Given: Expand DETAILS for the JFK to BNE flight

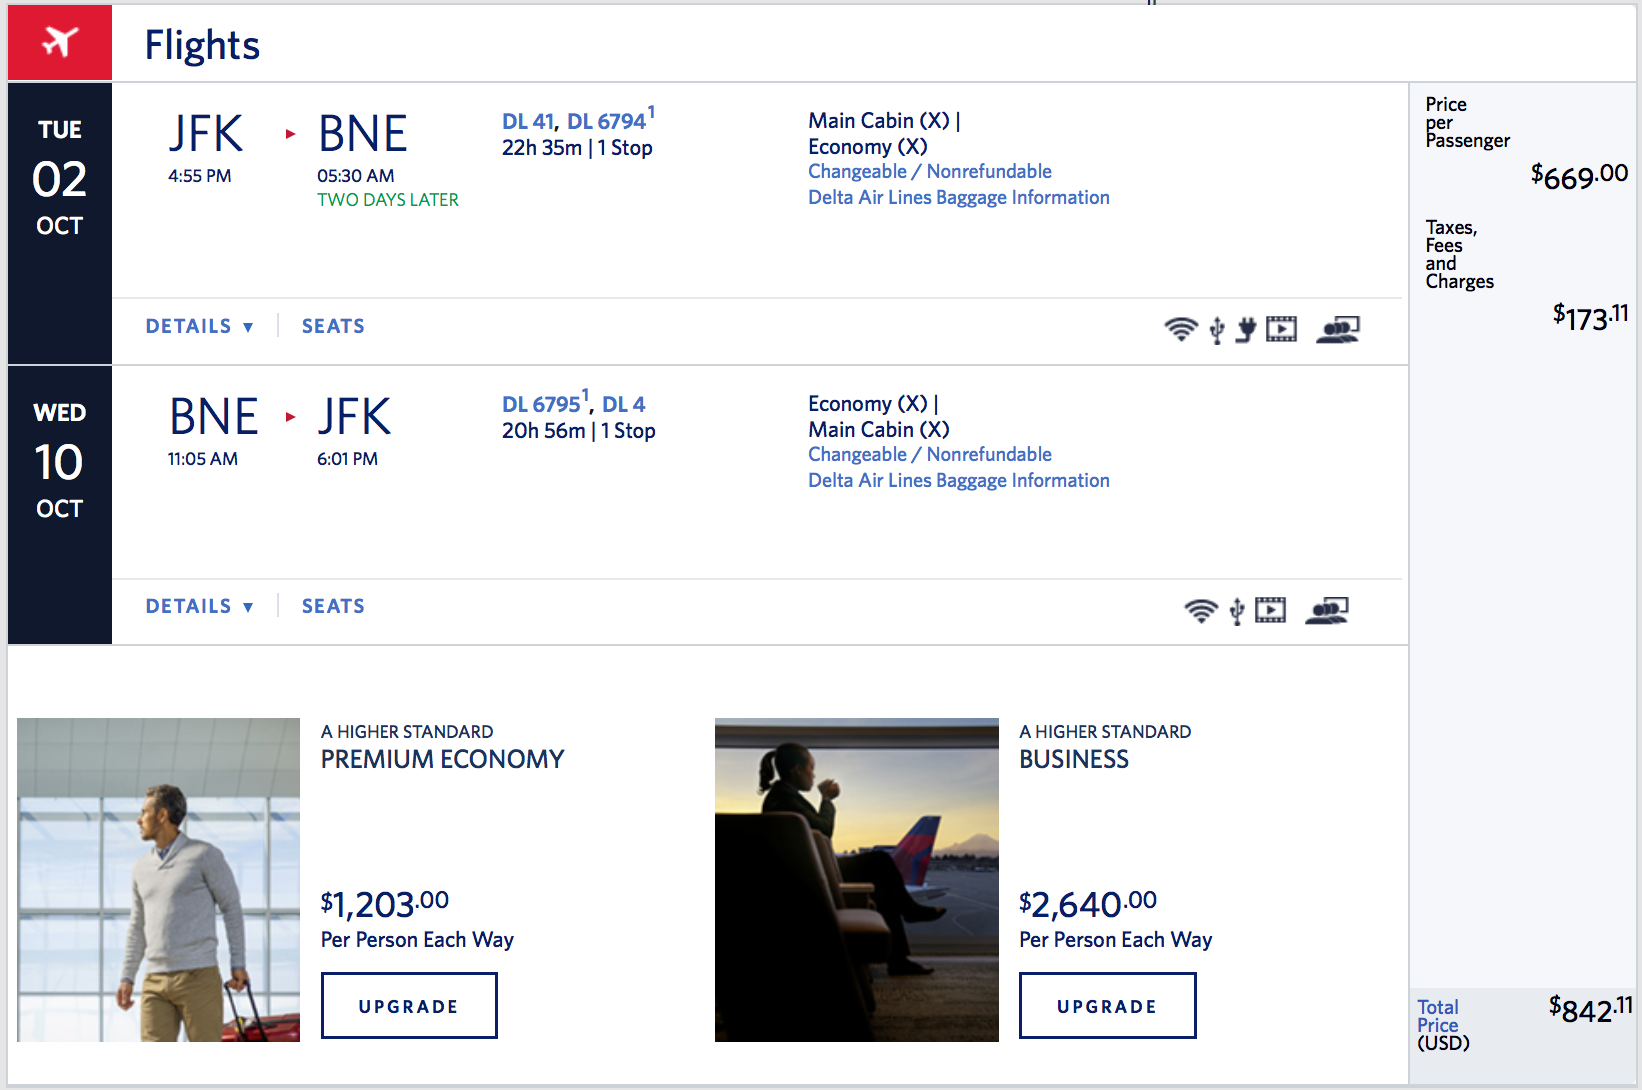Looking at the screenshot, I should tap(200, 326).
